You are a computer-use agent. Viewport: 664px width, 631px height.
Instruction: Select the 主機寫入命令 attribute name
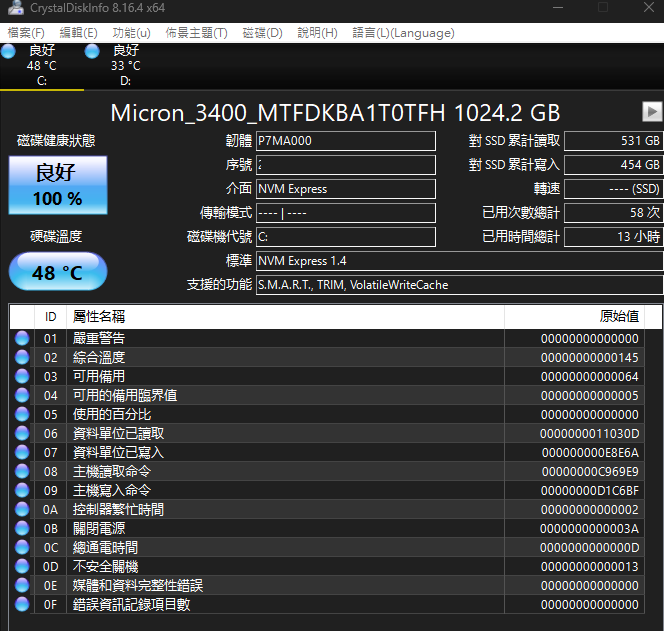(x=112, y=490)
